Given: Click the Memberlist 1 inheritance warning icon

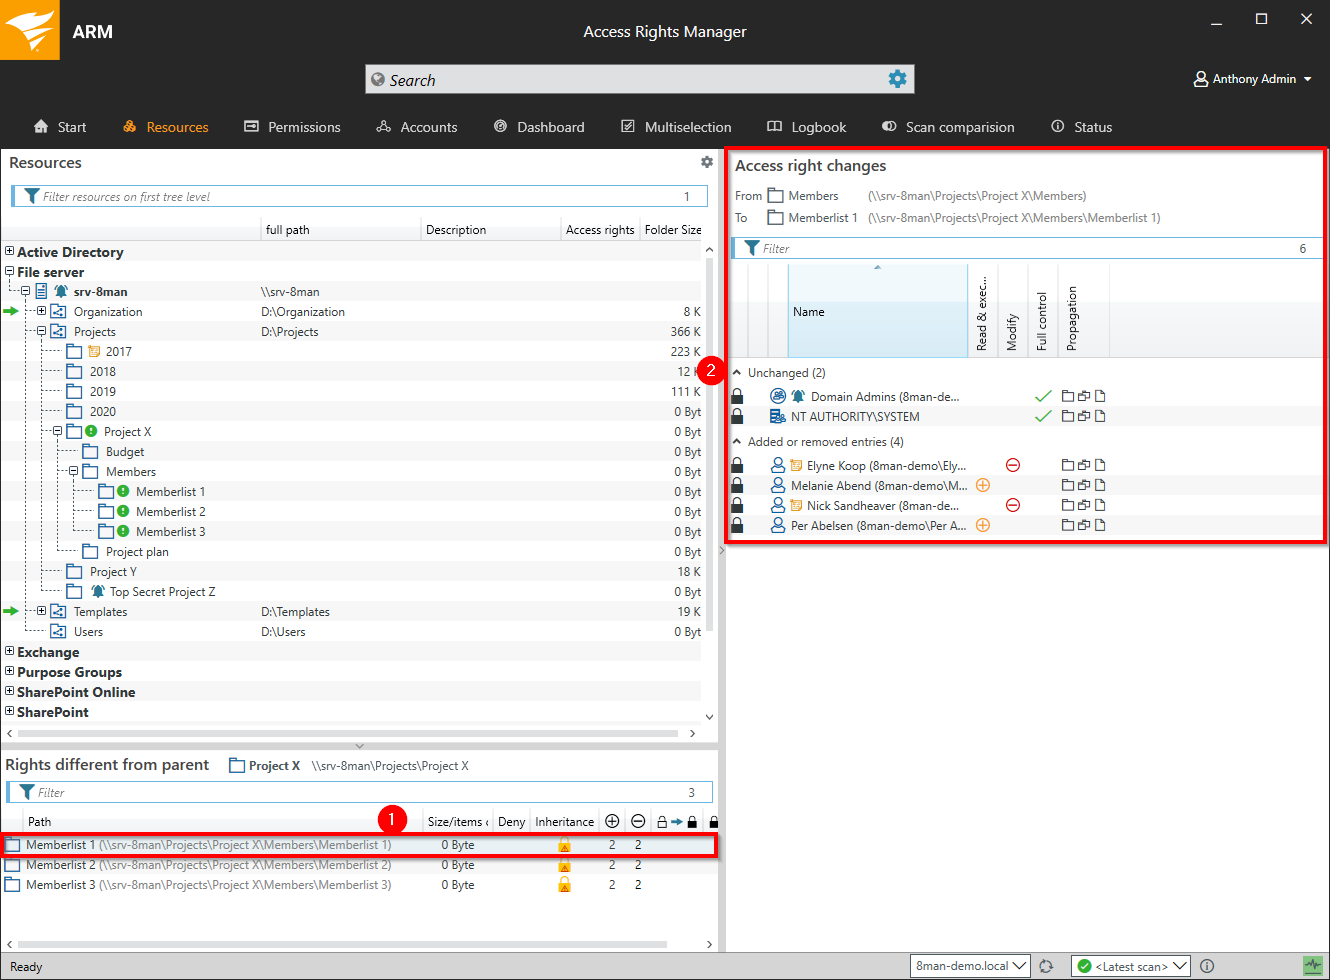Looking at the screenshot, I should pyautogui.click(x=564, y=845).
